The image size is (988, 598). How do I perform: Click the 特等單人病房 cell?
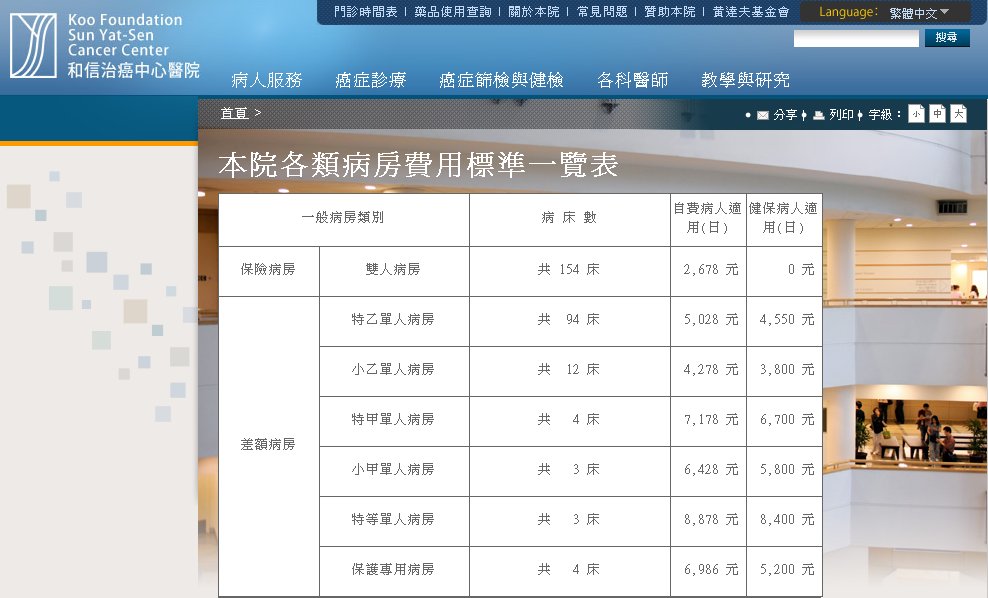point(394,522)
